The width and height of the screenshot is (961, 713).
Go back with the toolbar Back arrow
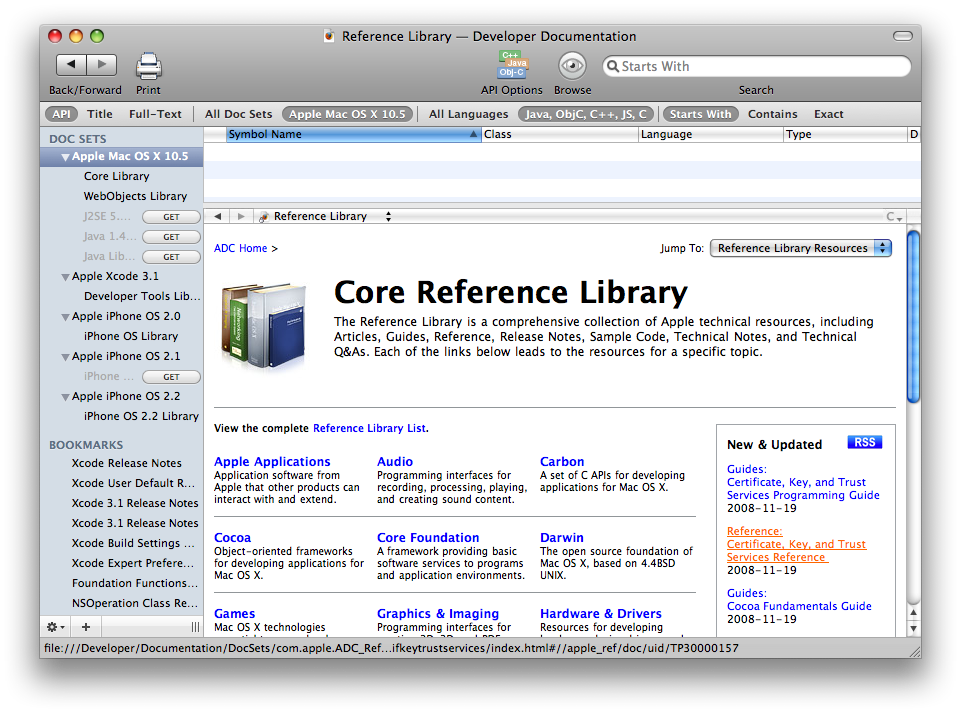71,64
